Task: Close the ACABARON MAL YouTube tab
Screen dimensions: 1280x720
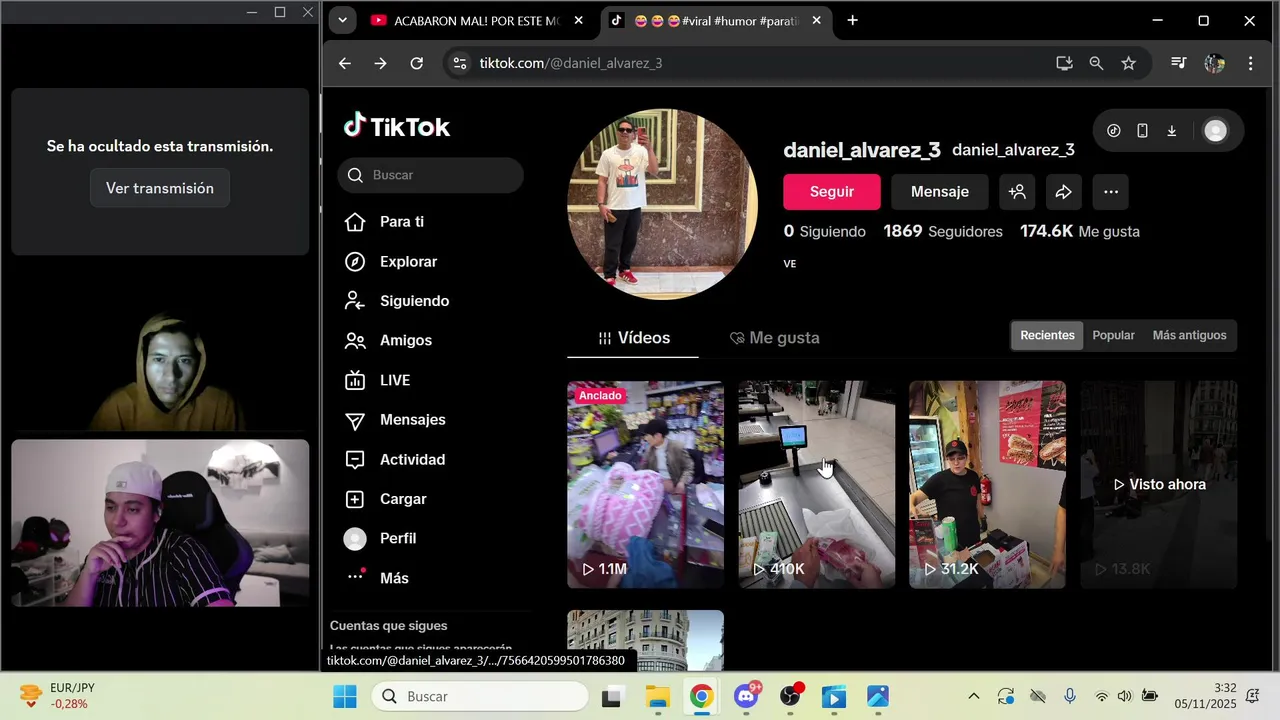Action: coord(578,21)
